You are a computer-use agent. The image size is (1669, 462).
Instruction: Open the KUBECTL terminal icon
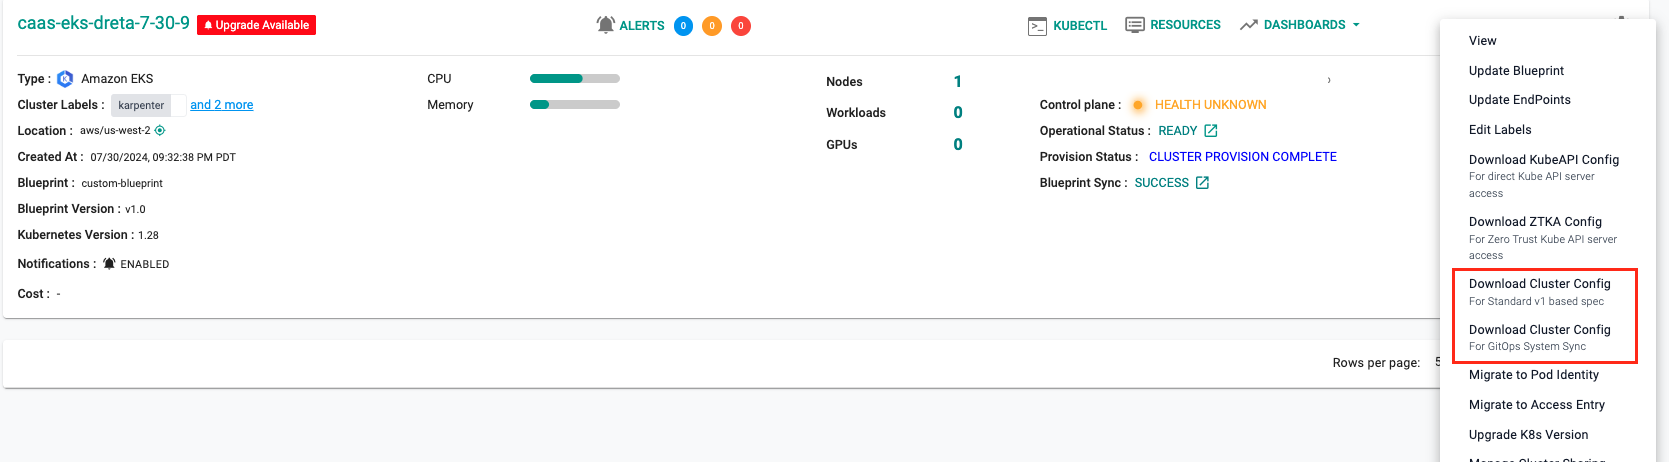tap(1037, 26)
